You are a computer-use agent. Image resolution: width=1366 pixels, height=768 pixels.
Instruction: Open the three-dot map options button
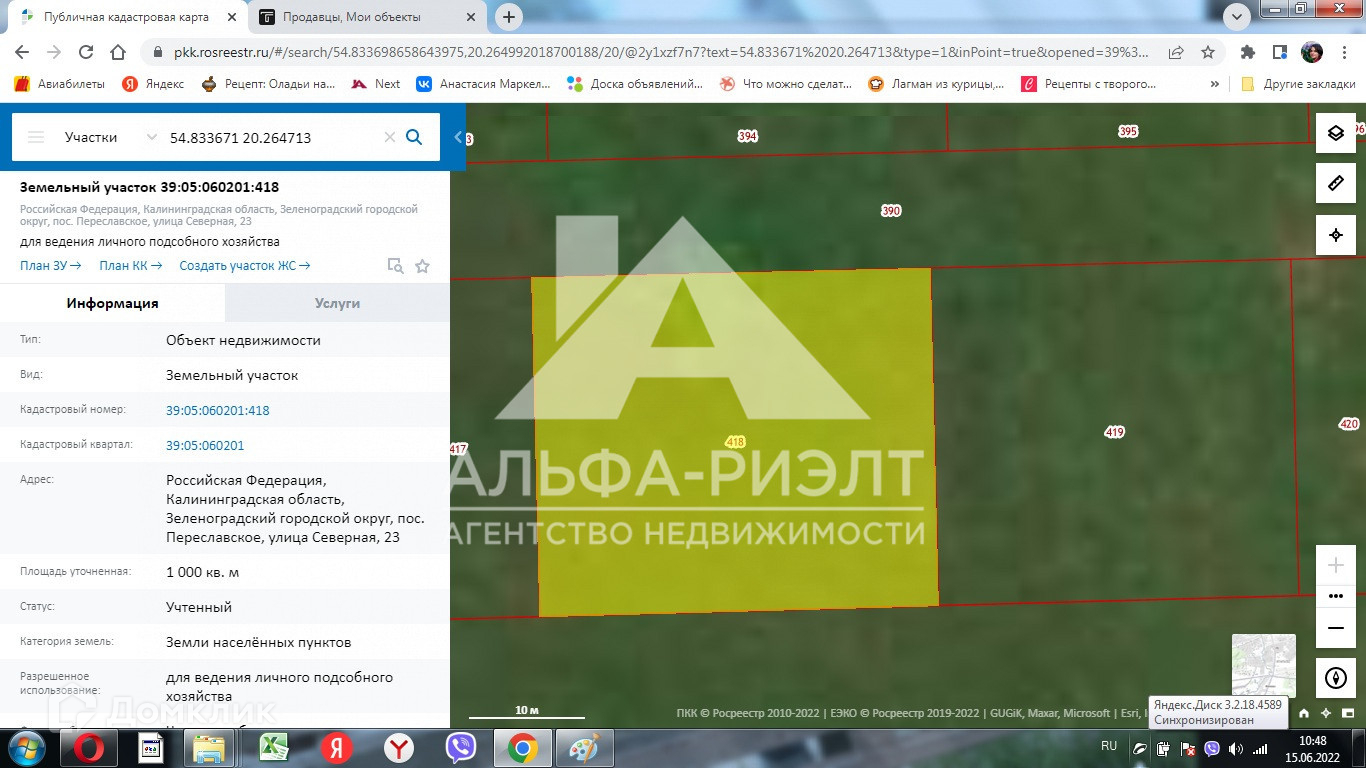coord(1336,596)
